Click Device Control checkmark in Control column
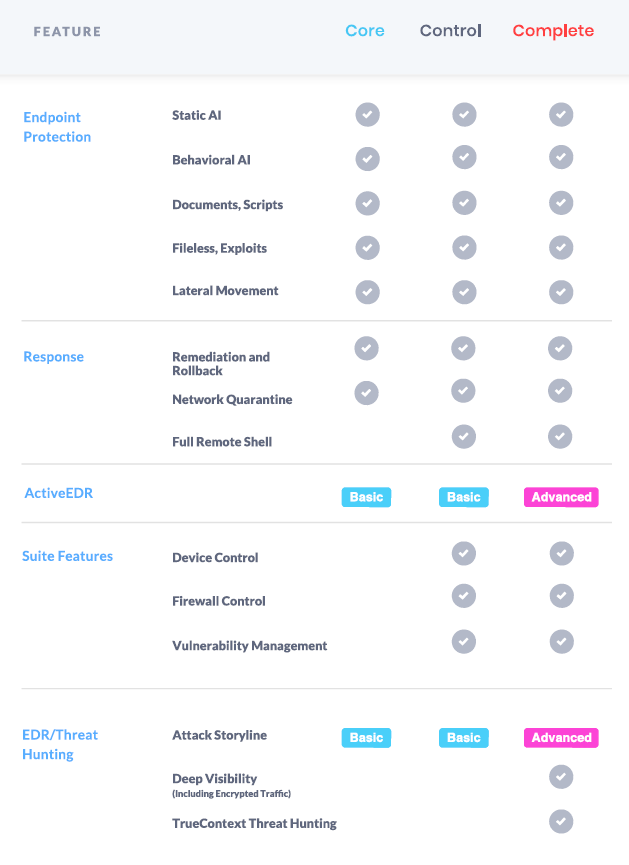Image resolution: width=629 pixels, height=865 pixels. 463,553
